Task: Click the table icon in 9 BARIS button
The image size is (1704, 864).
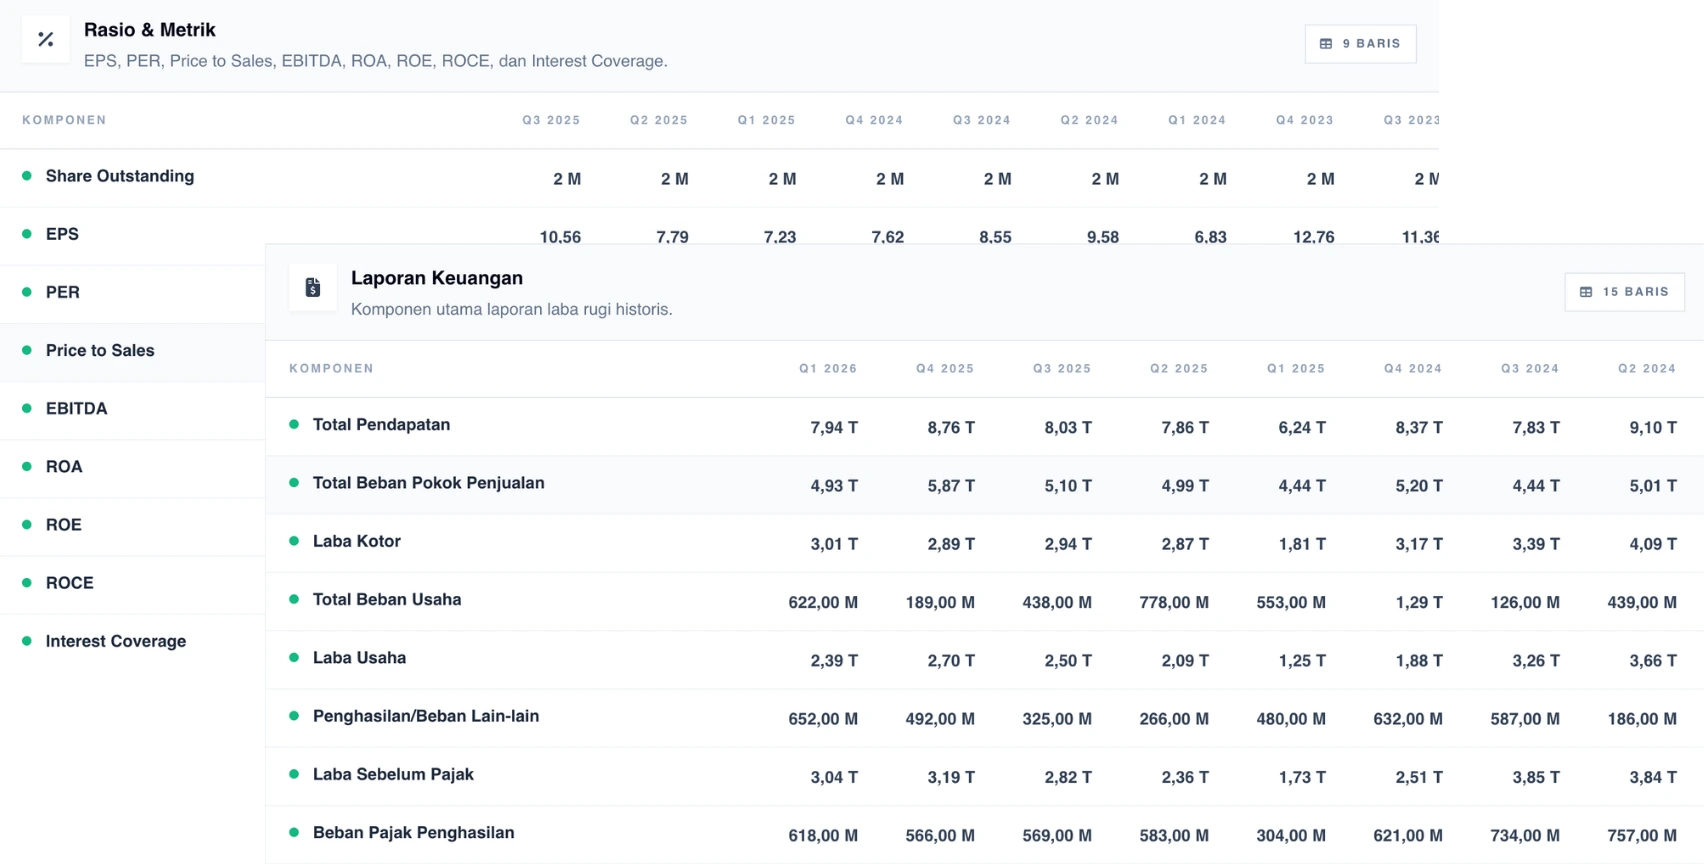Action: click(x=1326, y=44)
